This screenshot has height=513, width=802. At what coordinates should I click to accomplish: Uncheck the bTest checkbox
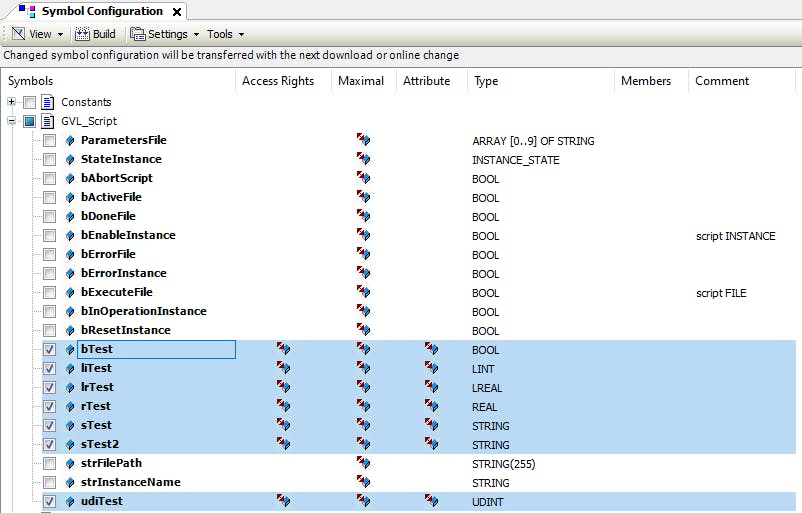pos(49,349)
